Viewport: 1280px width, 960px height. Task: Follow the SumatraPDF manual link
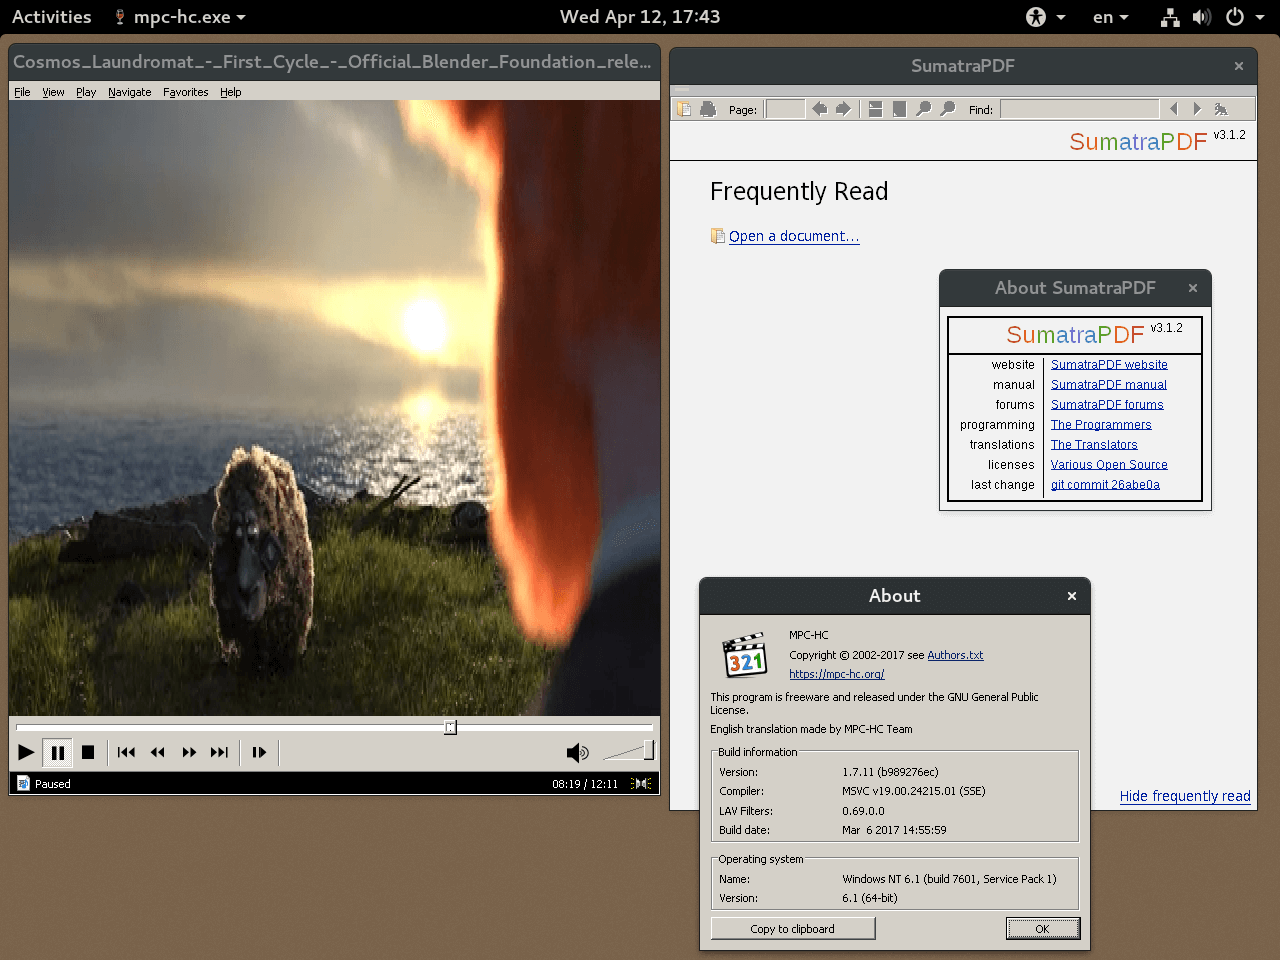tap(1108, 384)
